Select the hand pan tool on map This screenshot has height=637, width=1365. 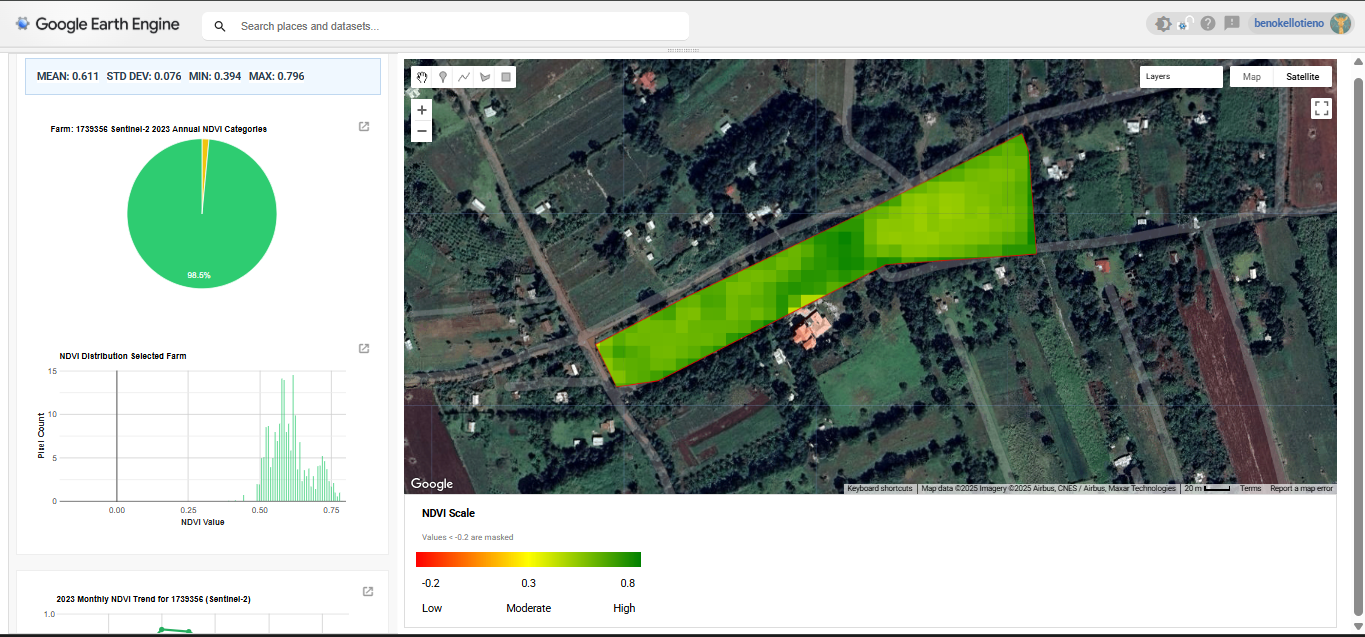422,77
